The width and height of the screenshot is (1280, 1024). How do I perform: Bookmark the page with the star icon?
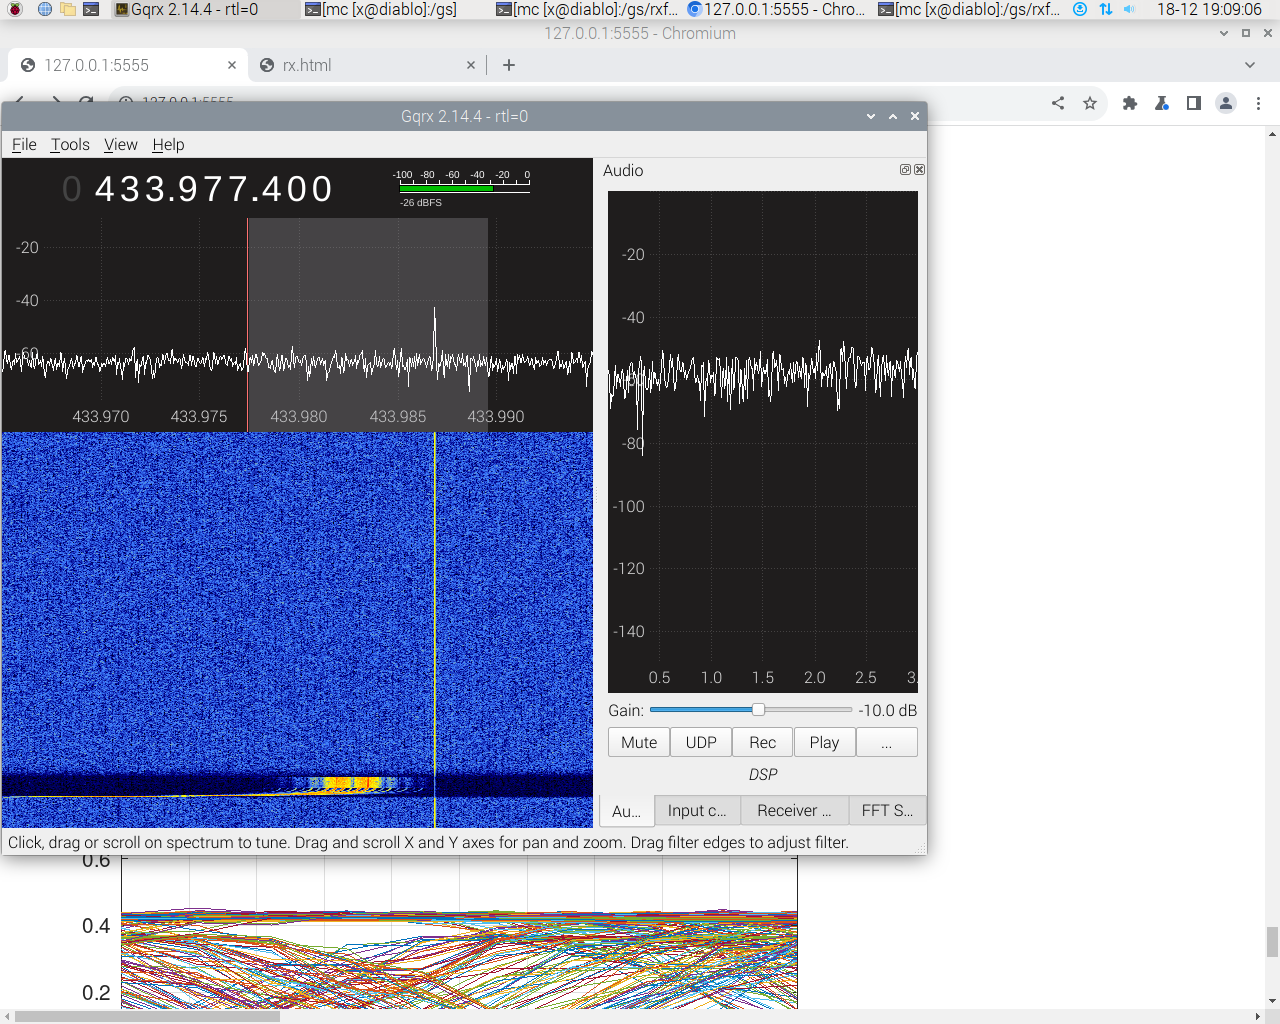(1090, 103)
